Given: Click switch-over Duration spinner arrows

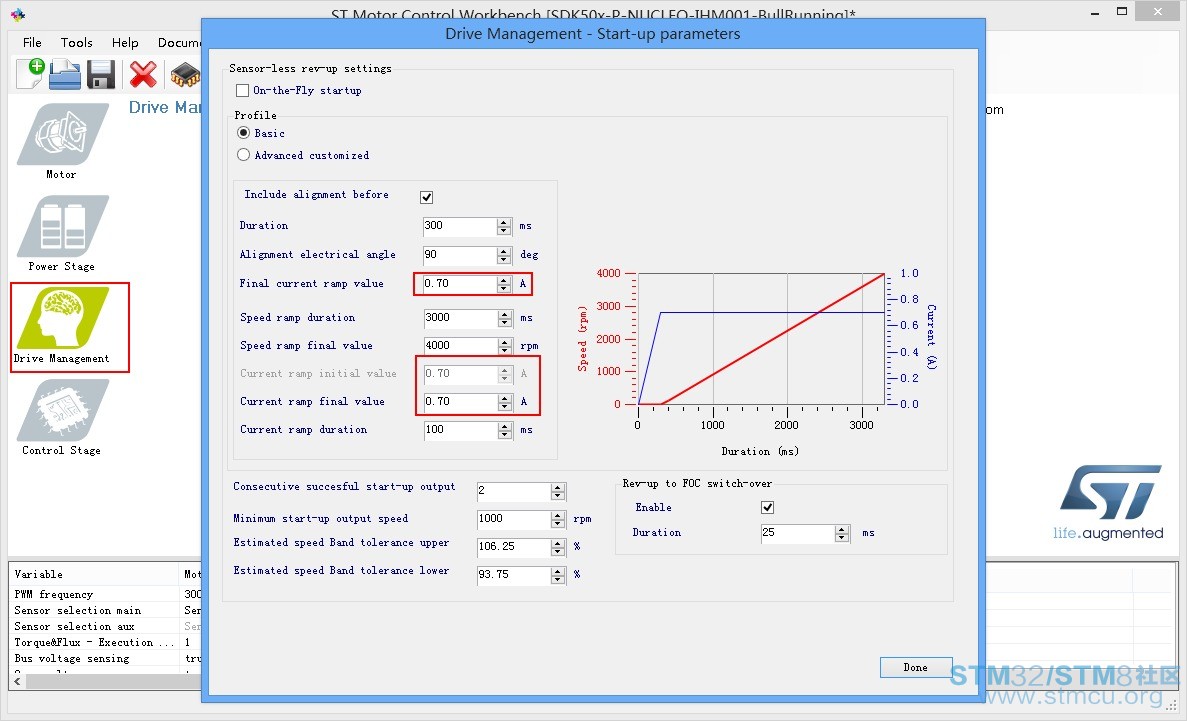Looking at the screenshot, I should (842, 533).
